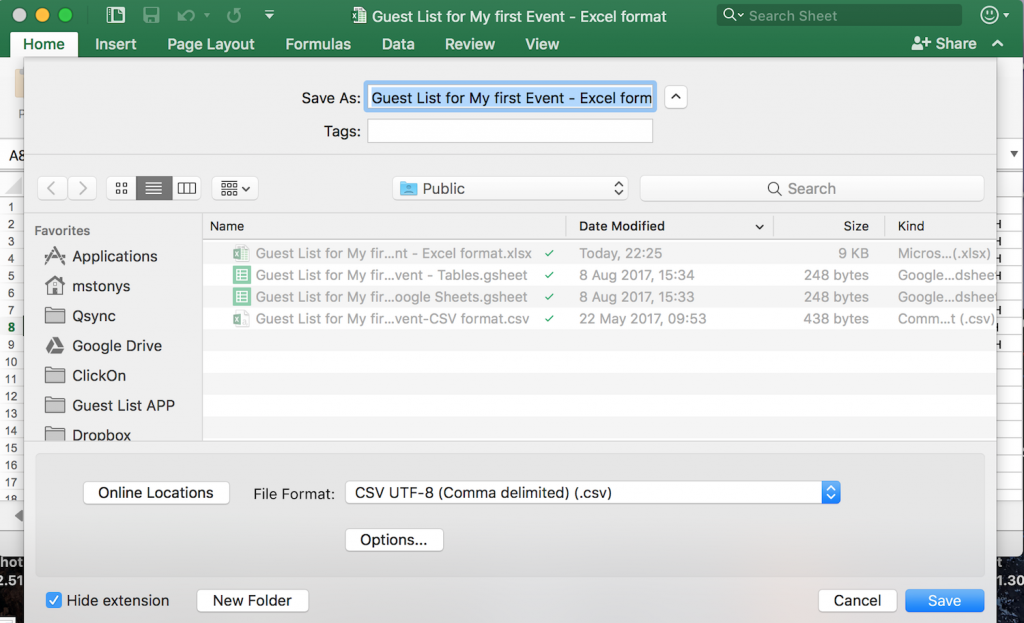Click the Online Locations button
The height and width of the screenshot is (623, 1024).
click(x=156, y=492)
